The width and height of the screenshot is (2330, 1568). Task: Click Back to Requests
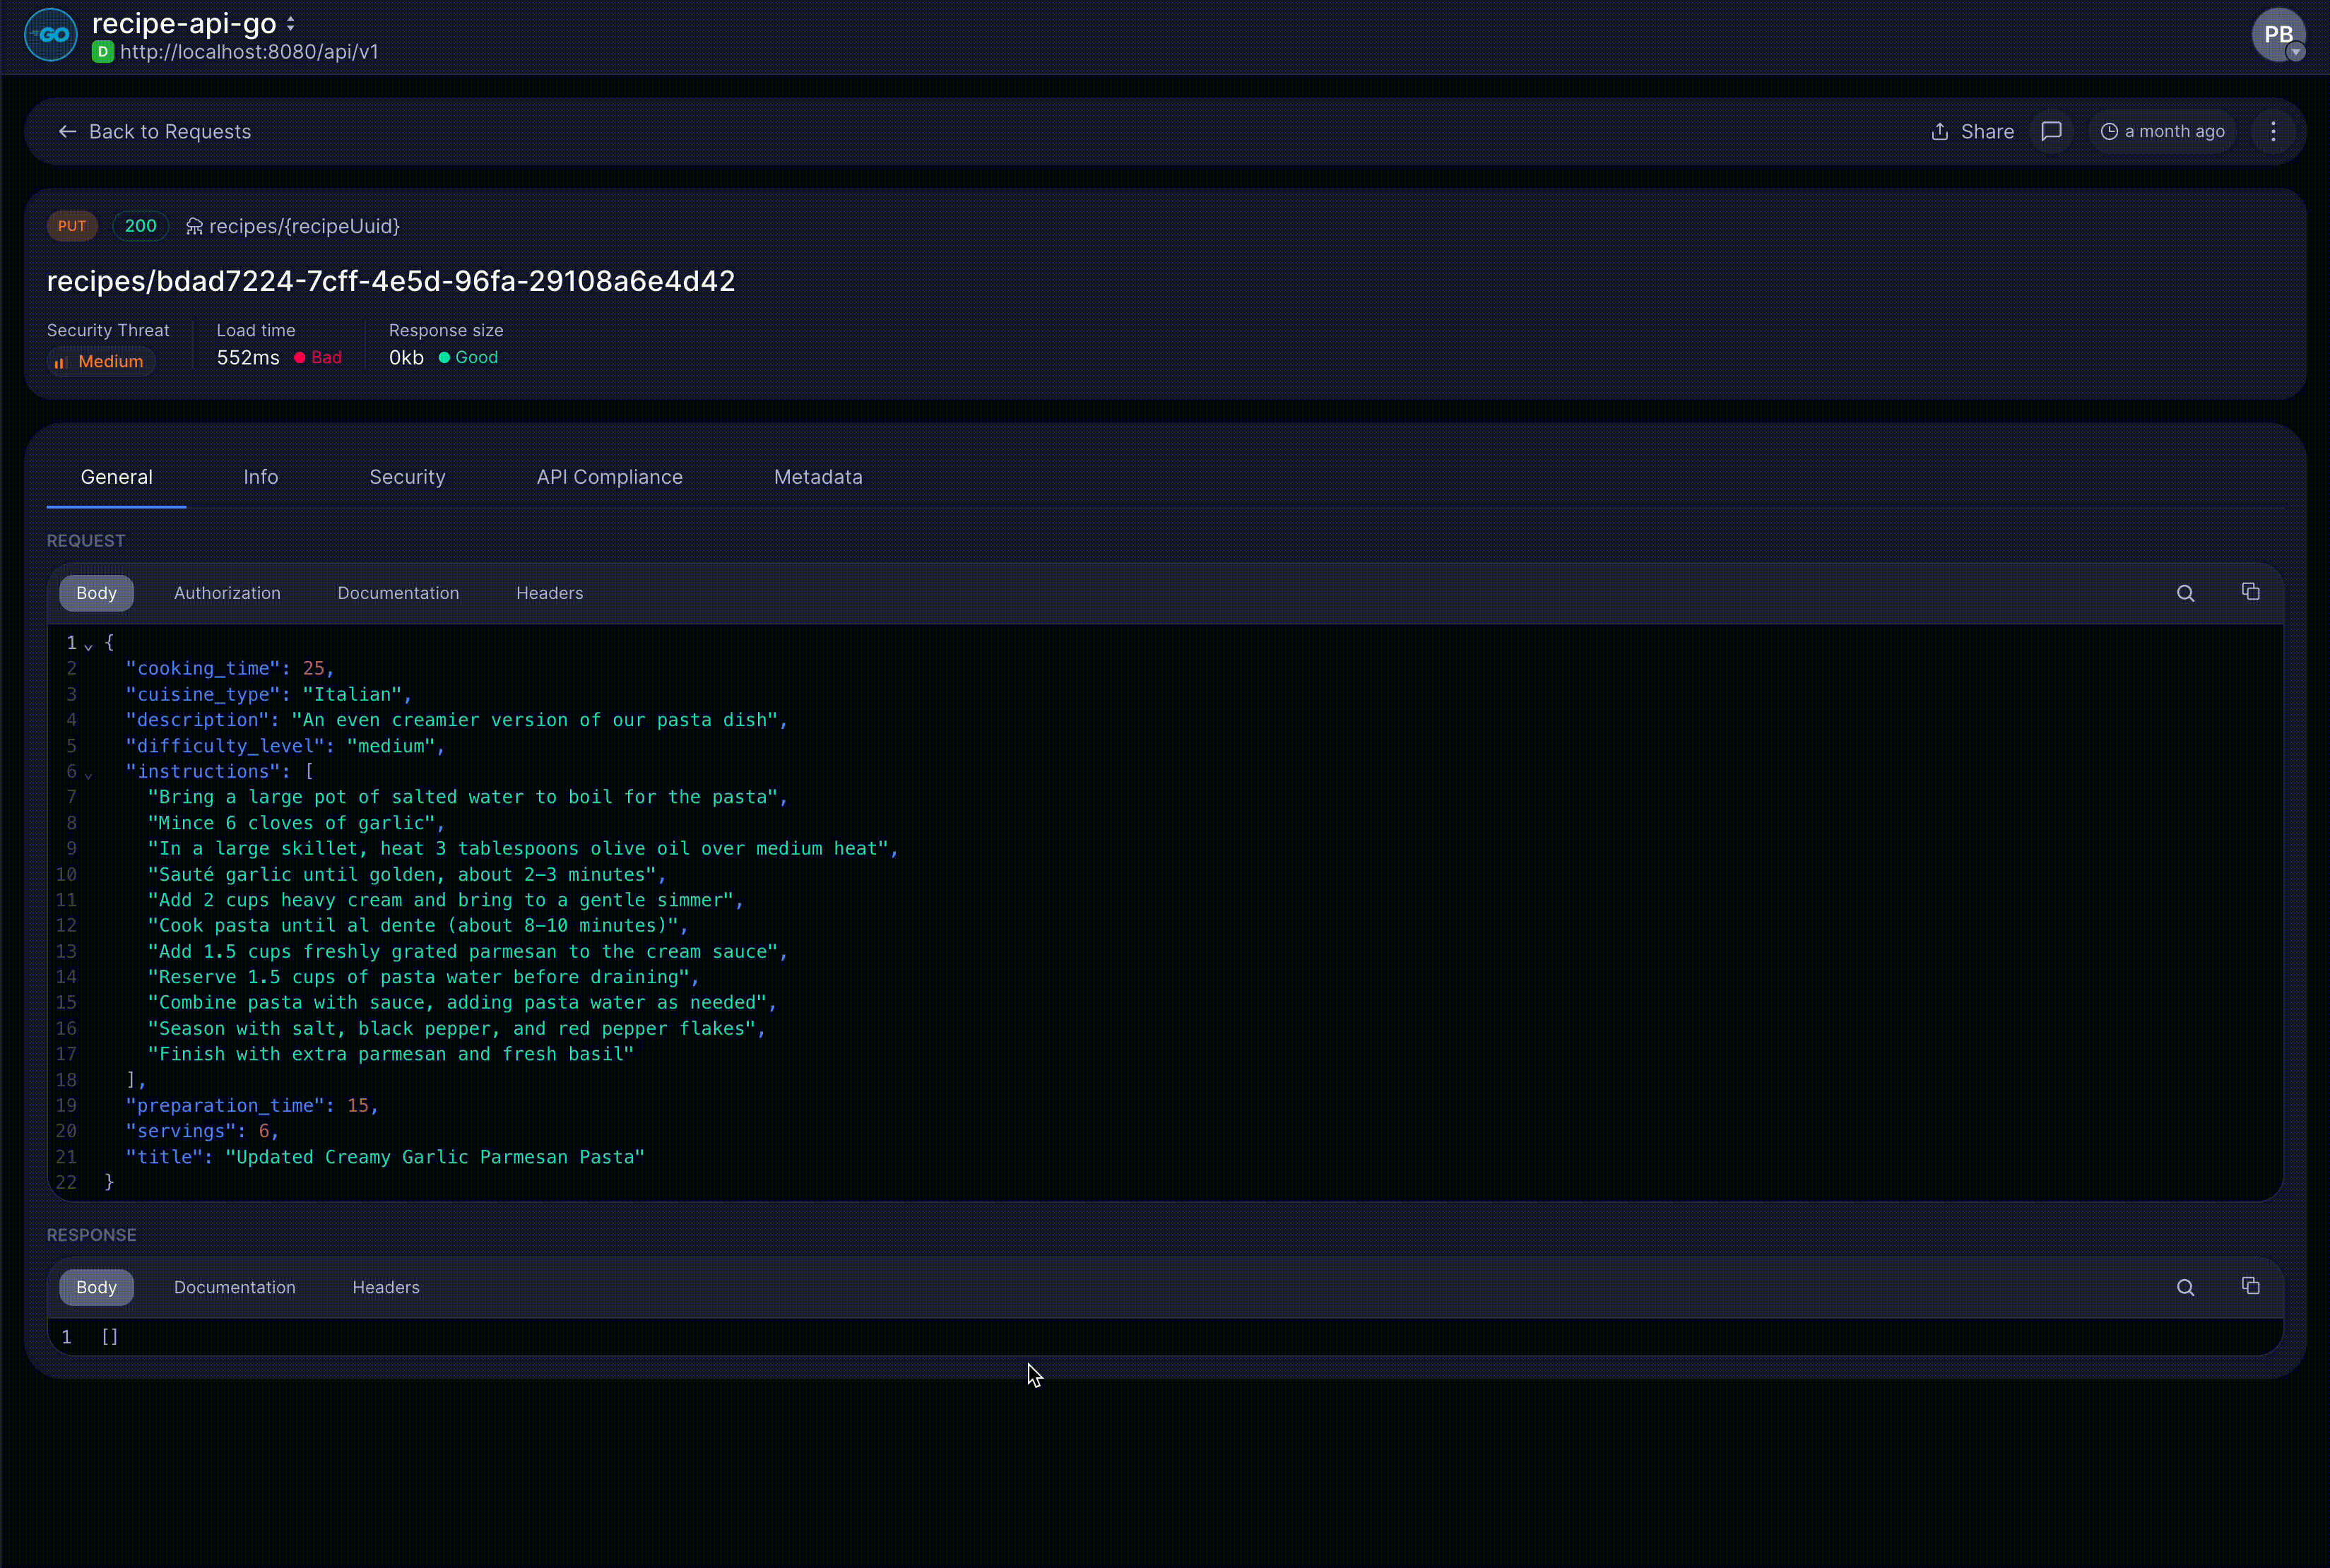tap(155, 131)
